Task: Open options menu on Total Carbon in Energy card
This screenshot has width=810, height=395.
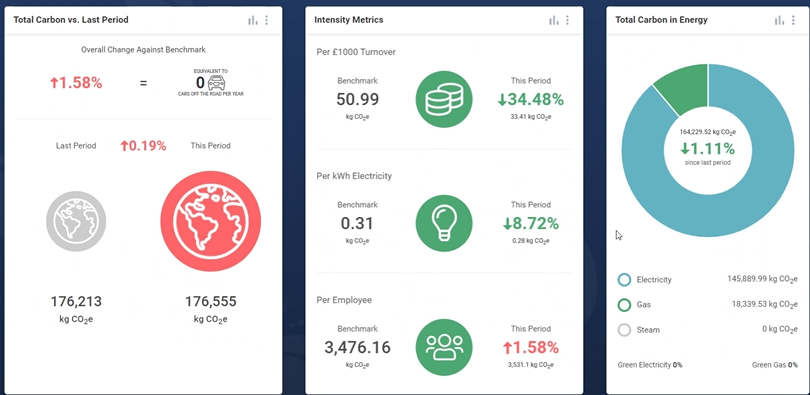Action: pos(793,20)
